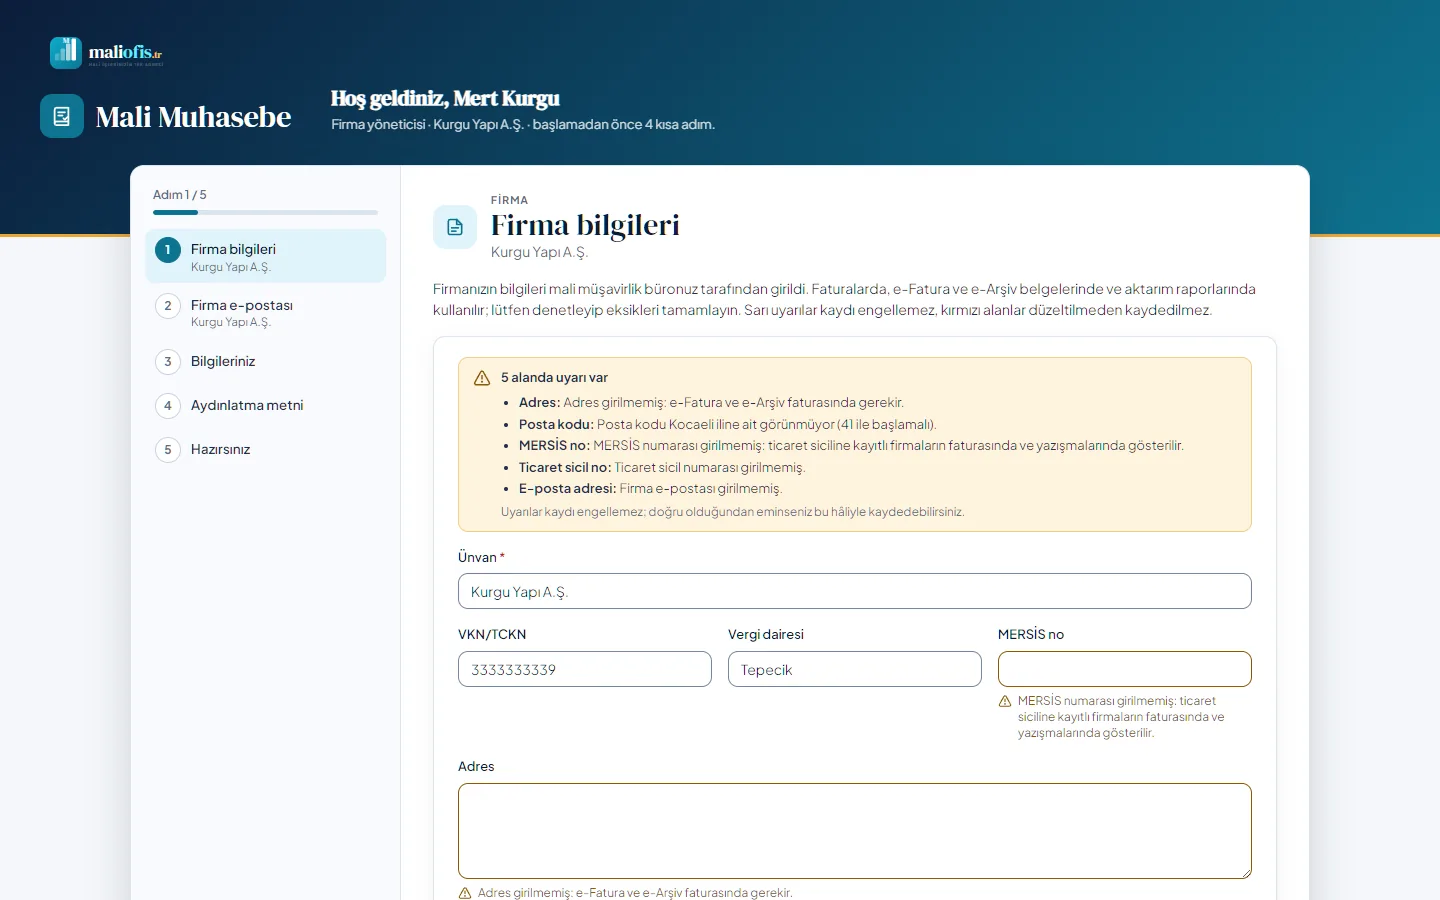The width and height of the screenshot is (1440, 900).
Task: Click the VKN/TCKN field showing 3333333339
Action: coord(585,669)
